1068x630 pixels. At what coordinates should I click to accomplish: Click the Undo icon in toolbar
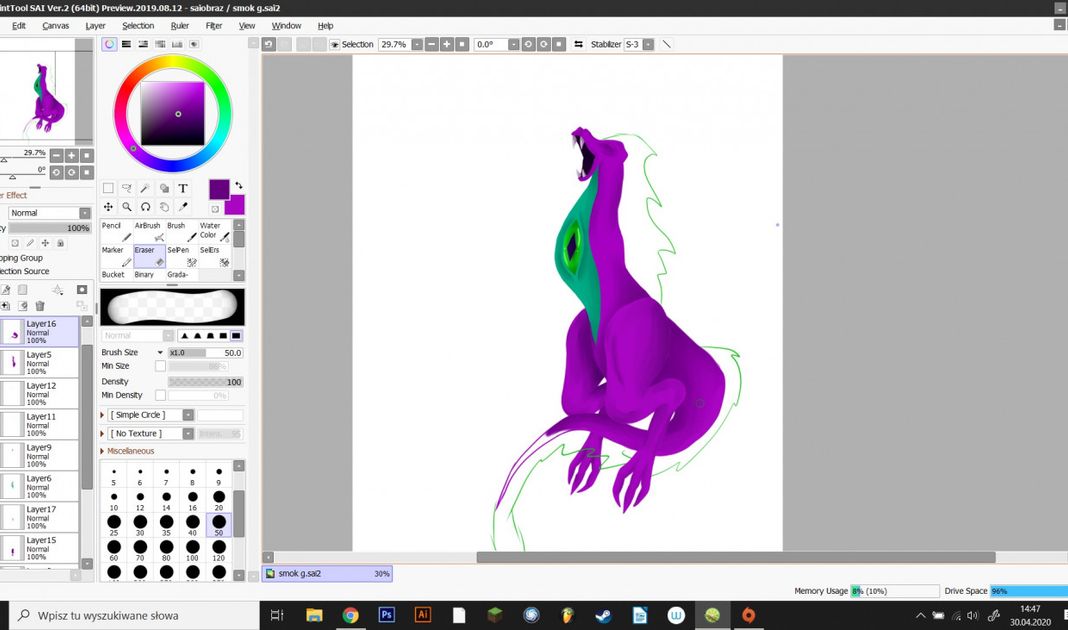[268, 44]
